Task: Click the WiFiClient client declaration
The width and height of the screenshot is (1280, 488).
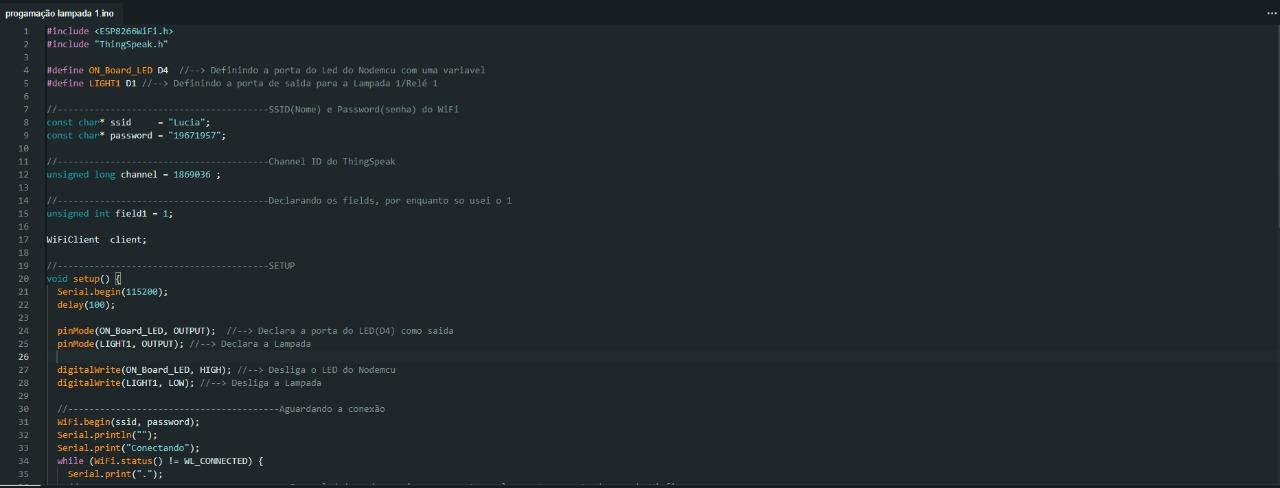Action: (x=96, y=239)
